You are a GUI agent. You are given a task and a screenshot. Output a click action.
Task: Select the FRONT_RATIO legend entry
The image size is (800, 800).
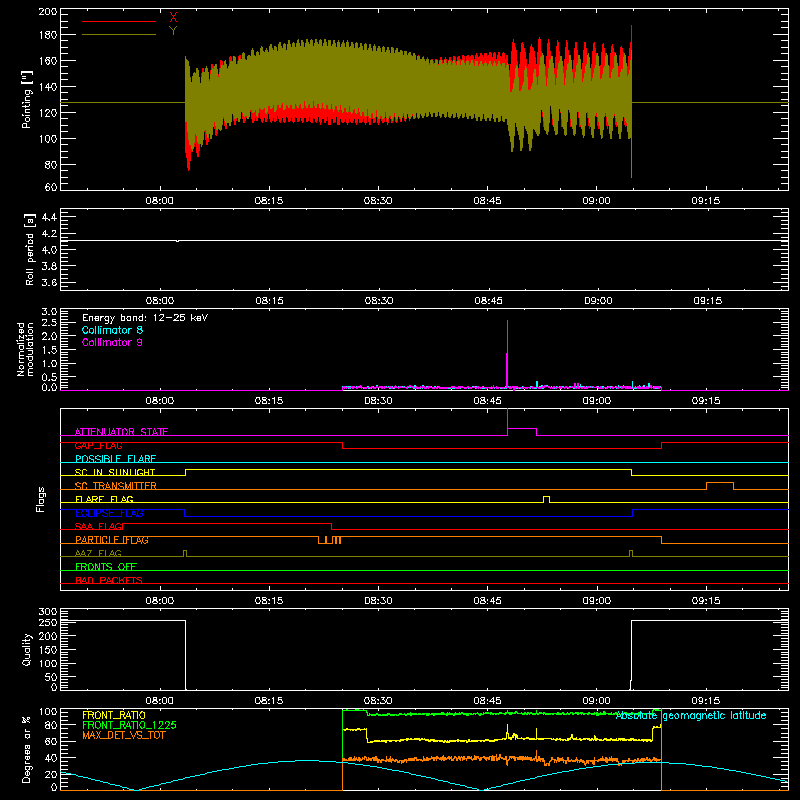114,715
